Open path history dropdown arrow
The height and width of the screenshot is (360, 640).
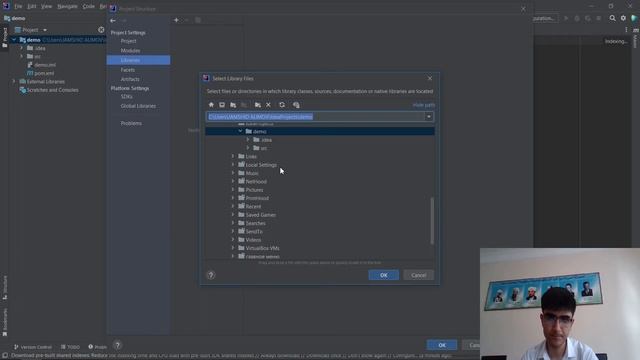[x=429, y=117]
